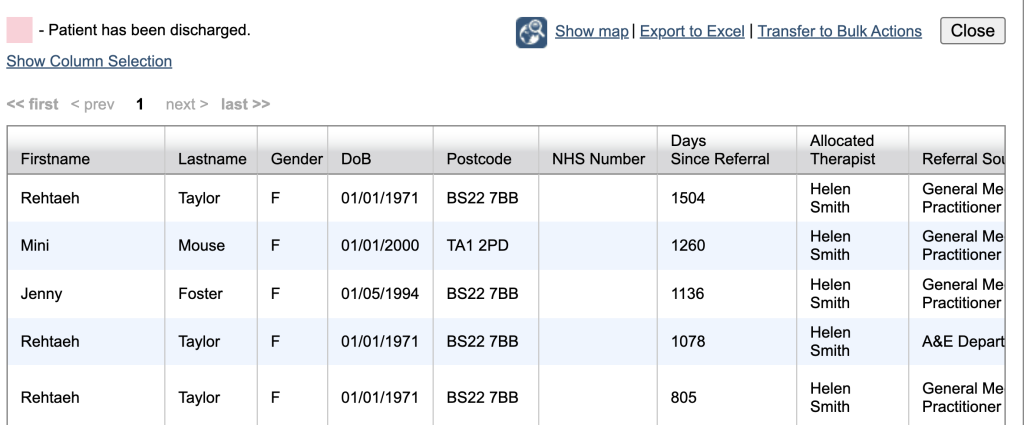1024x425 pixels.
Task: Sort by Days Since Referral header
Action: pyautogui.click(x=720, y=150)
